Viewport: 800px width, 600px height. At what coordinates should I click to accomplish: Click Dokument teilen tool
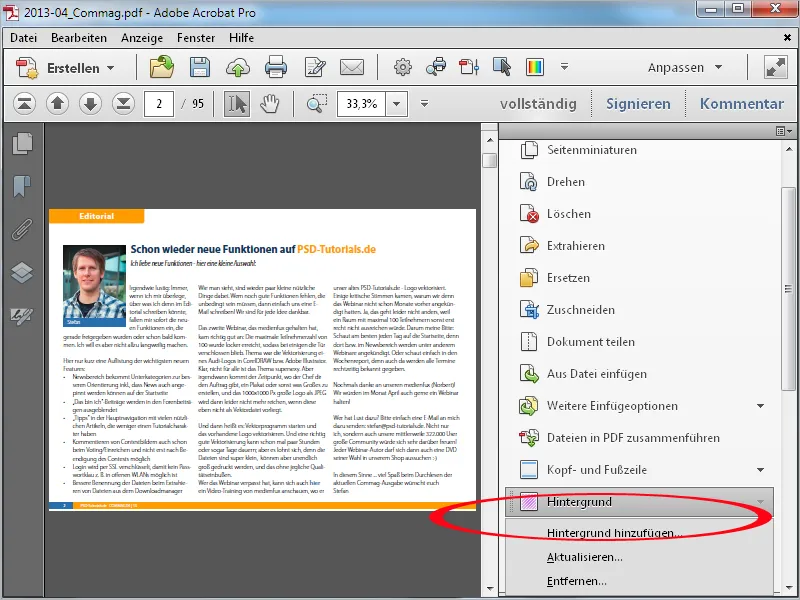(x=591, y=342)
